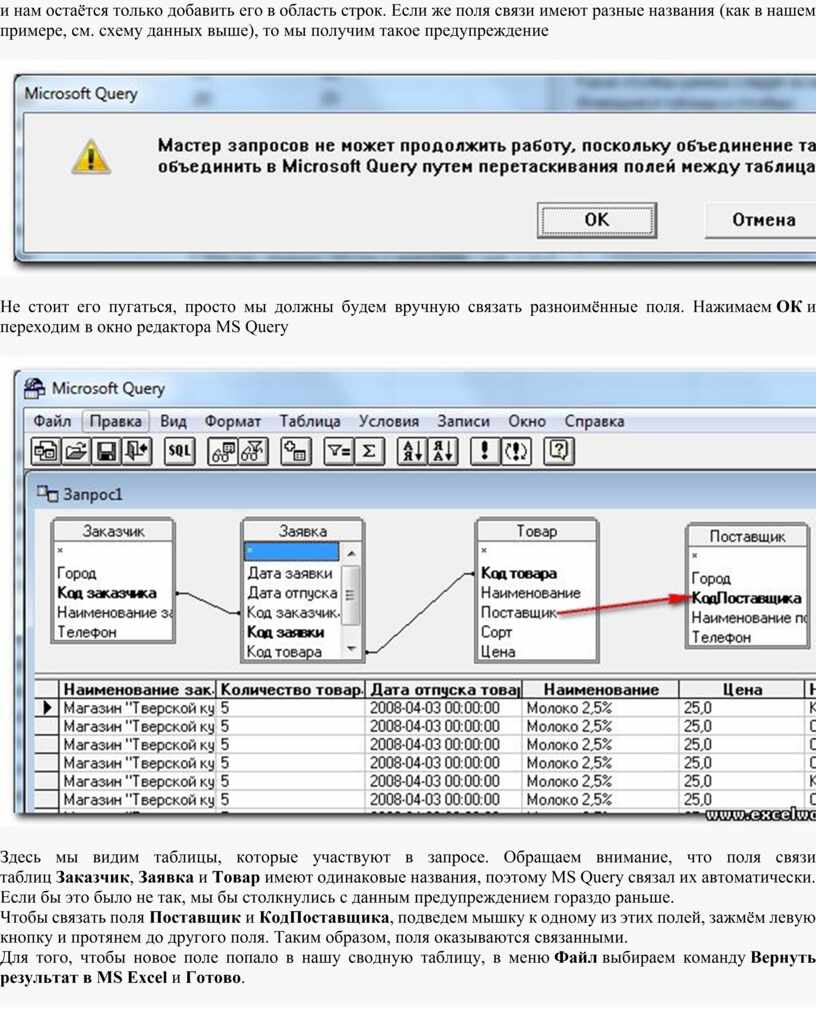
Task: Select the Поставщик field in the Товар table
Action: point(519,613)
